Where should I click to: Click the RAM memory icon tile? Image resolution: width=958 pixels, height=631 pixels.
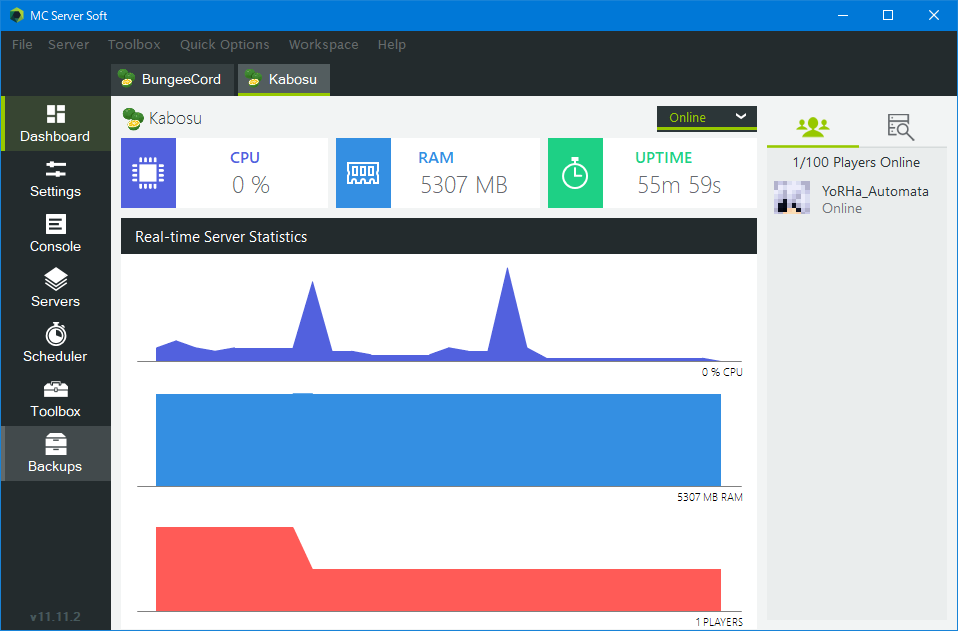point(363,173)
